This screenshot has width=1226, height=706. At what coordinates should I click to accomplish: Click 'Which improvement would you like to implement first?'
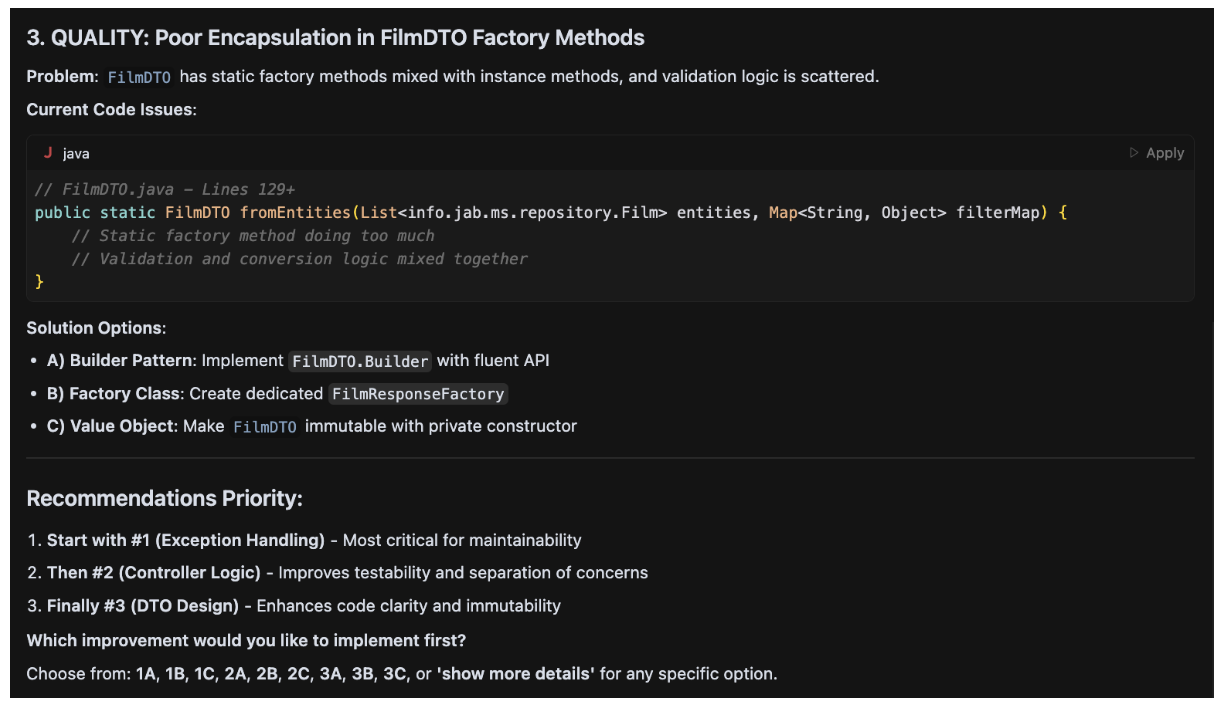click(x=246, y=640)
